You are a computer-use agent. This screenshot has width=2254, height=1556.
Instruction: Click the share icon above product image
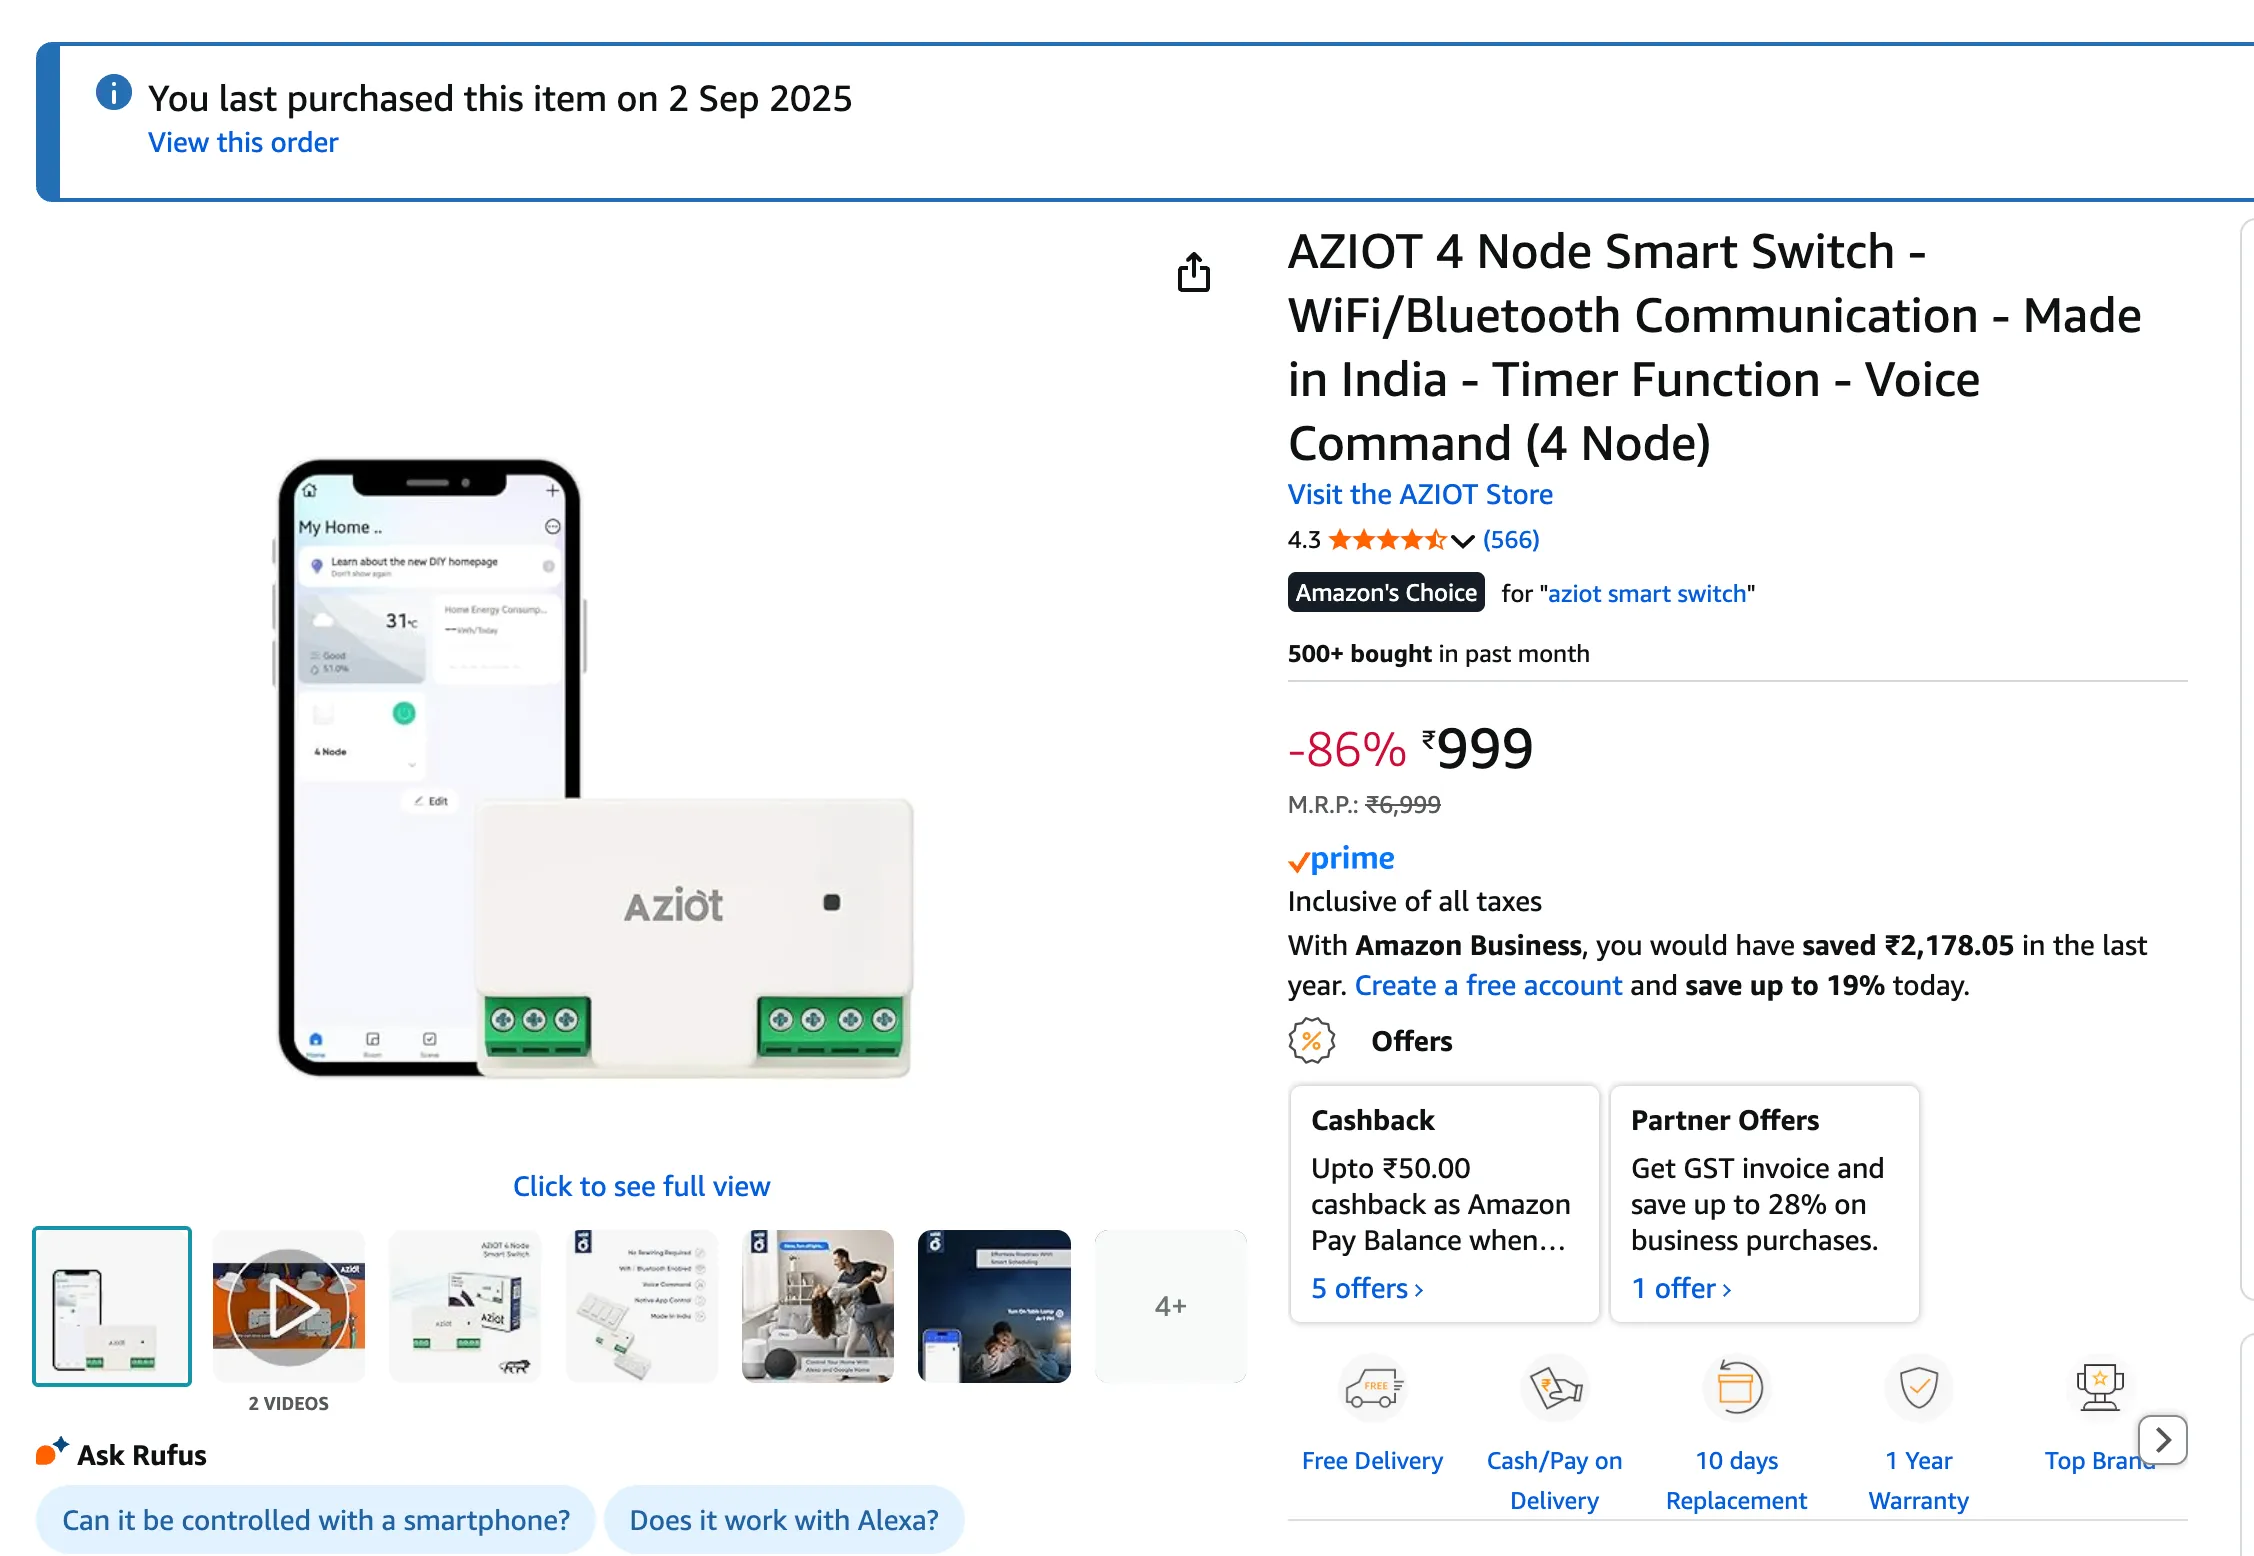click(x=1193, y=272)
